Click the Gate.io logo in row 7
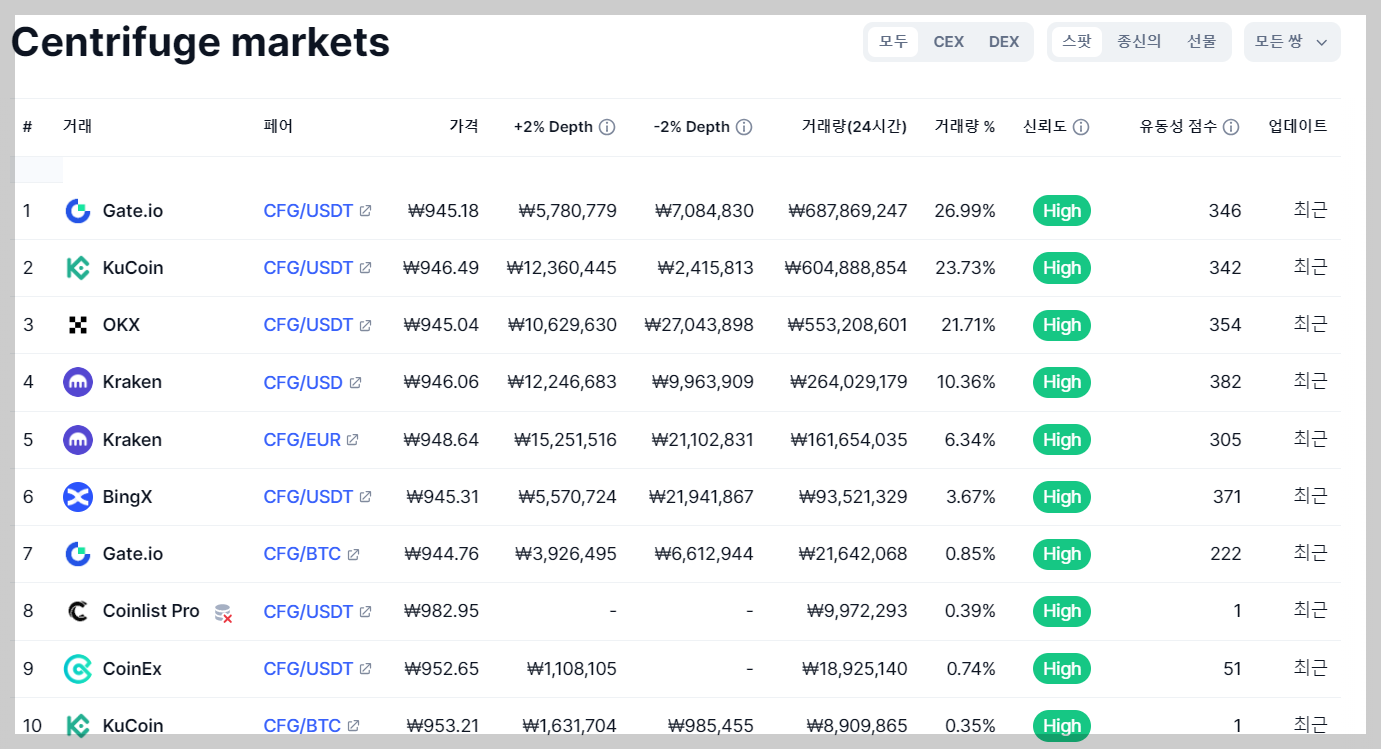This screenshot has height=749, width=1381. point(78,554)
